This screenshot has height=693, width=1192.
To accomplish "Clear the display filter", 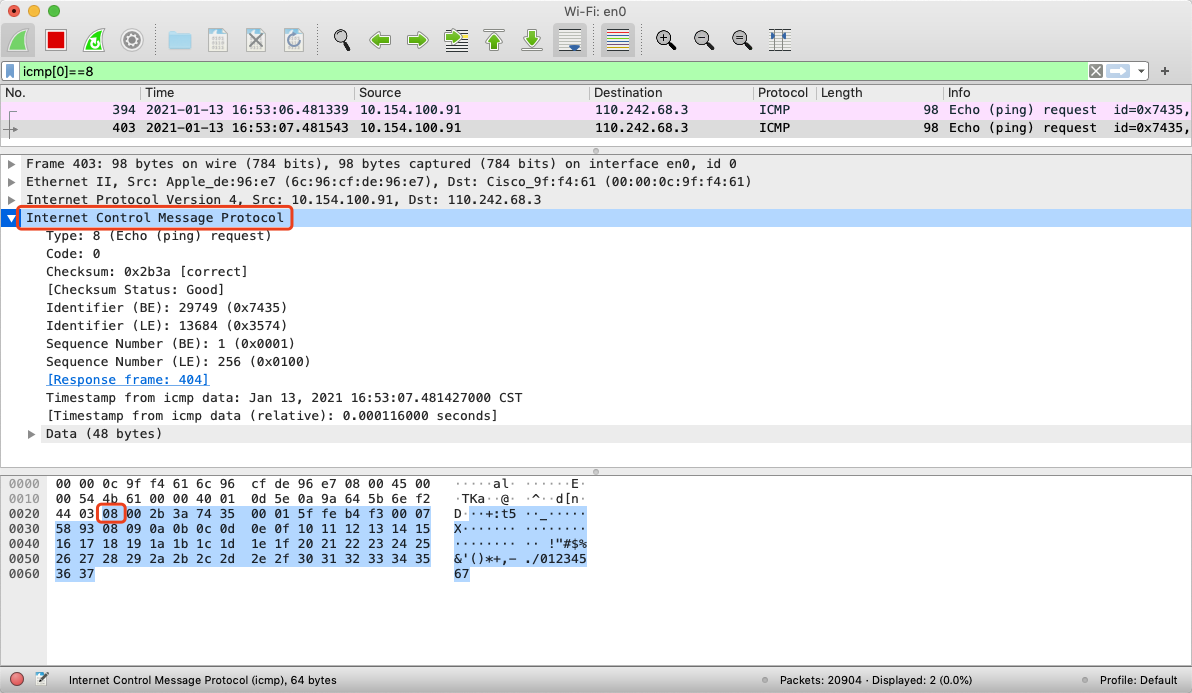I will 1095,71.
